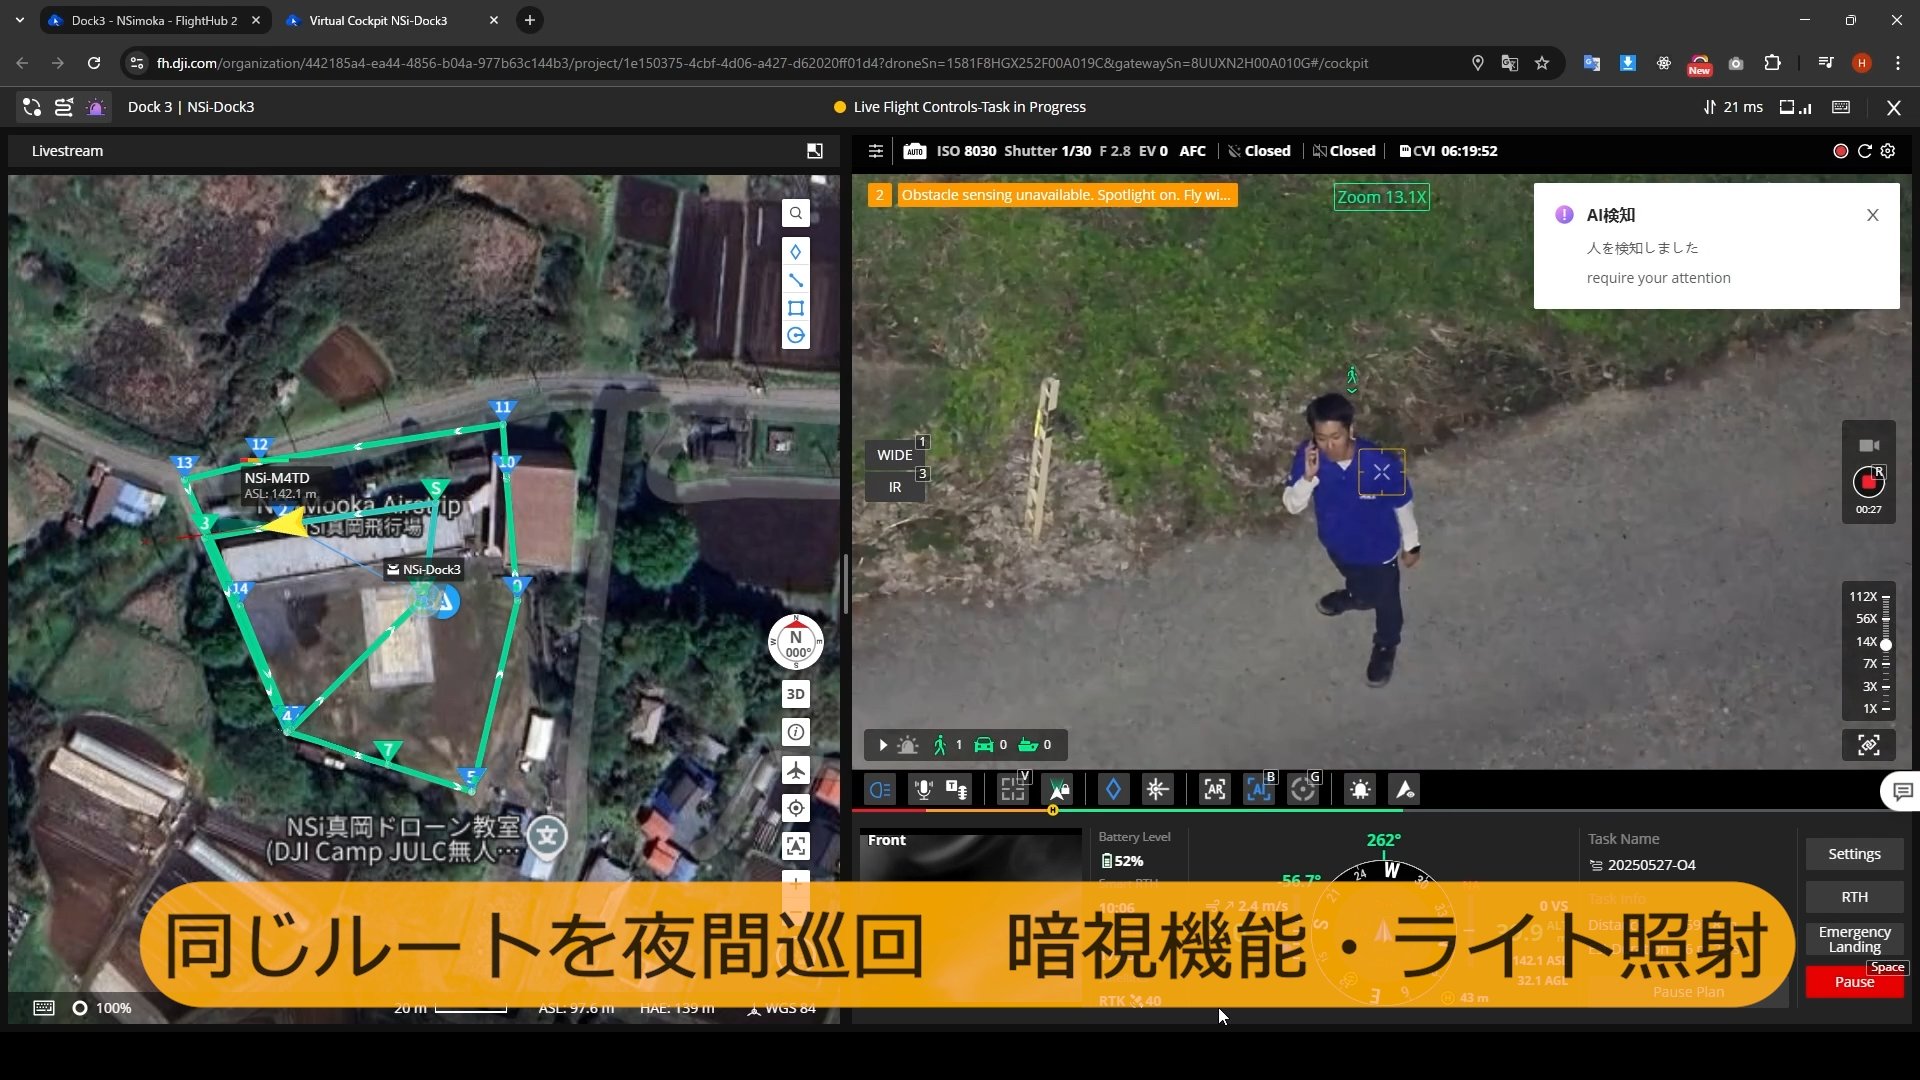The width and height of the screenshot is (1920, 1080).
Task: Close the AI検知 notification
Action: [x=1872, y=215]
